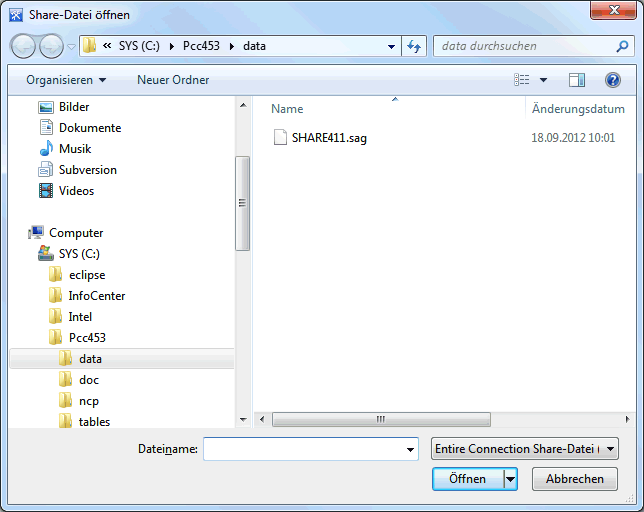Viewport: 644px width, 512px height.
Task: Open the Dateiname history dropdown arrow
Action: [x=410, y=451]
